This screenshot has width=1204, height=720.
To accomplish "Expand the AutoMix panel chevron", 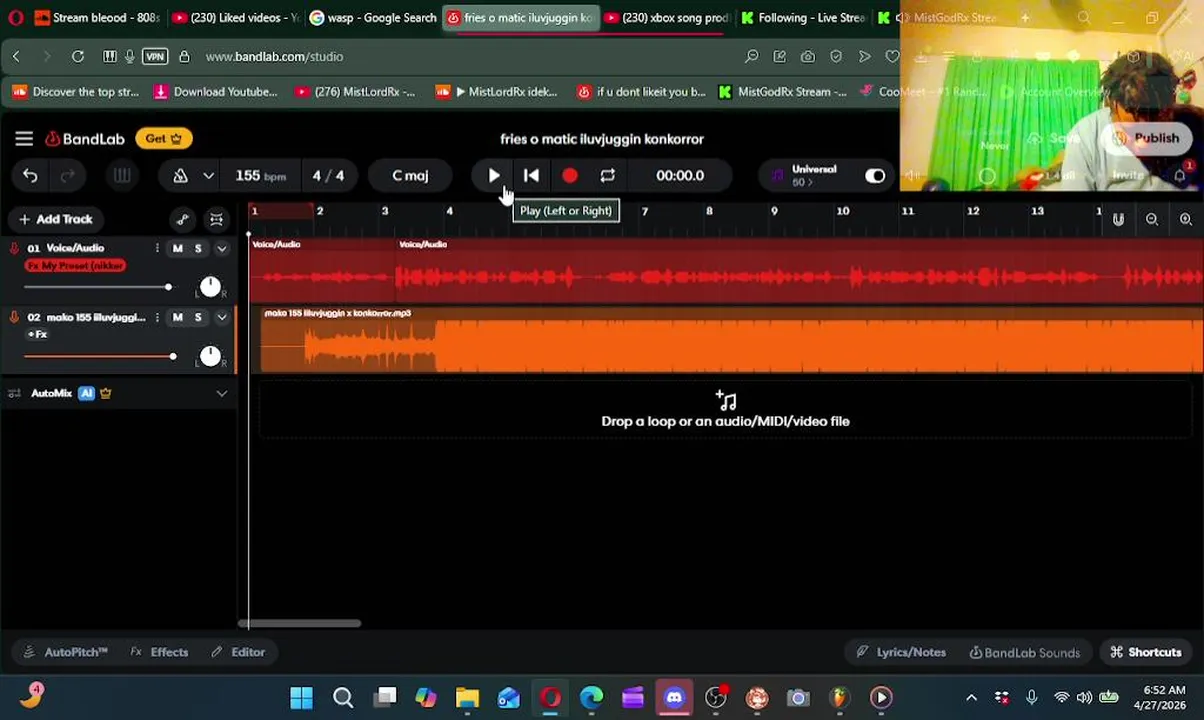I will 222,394.
